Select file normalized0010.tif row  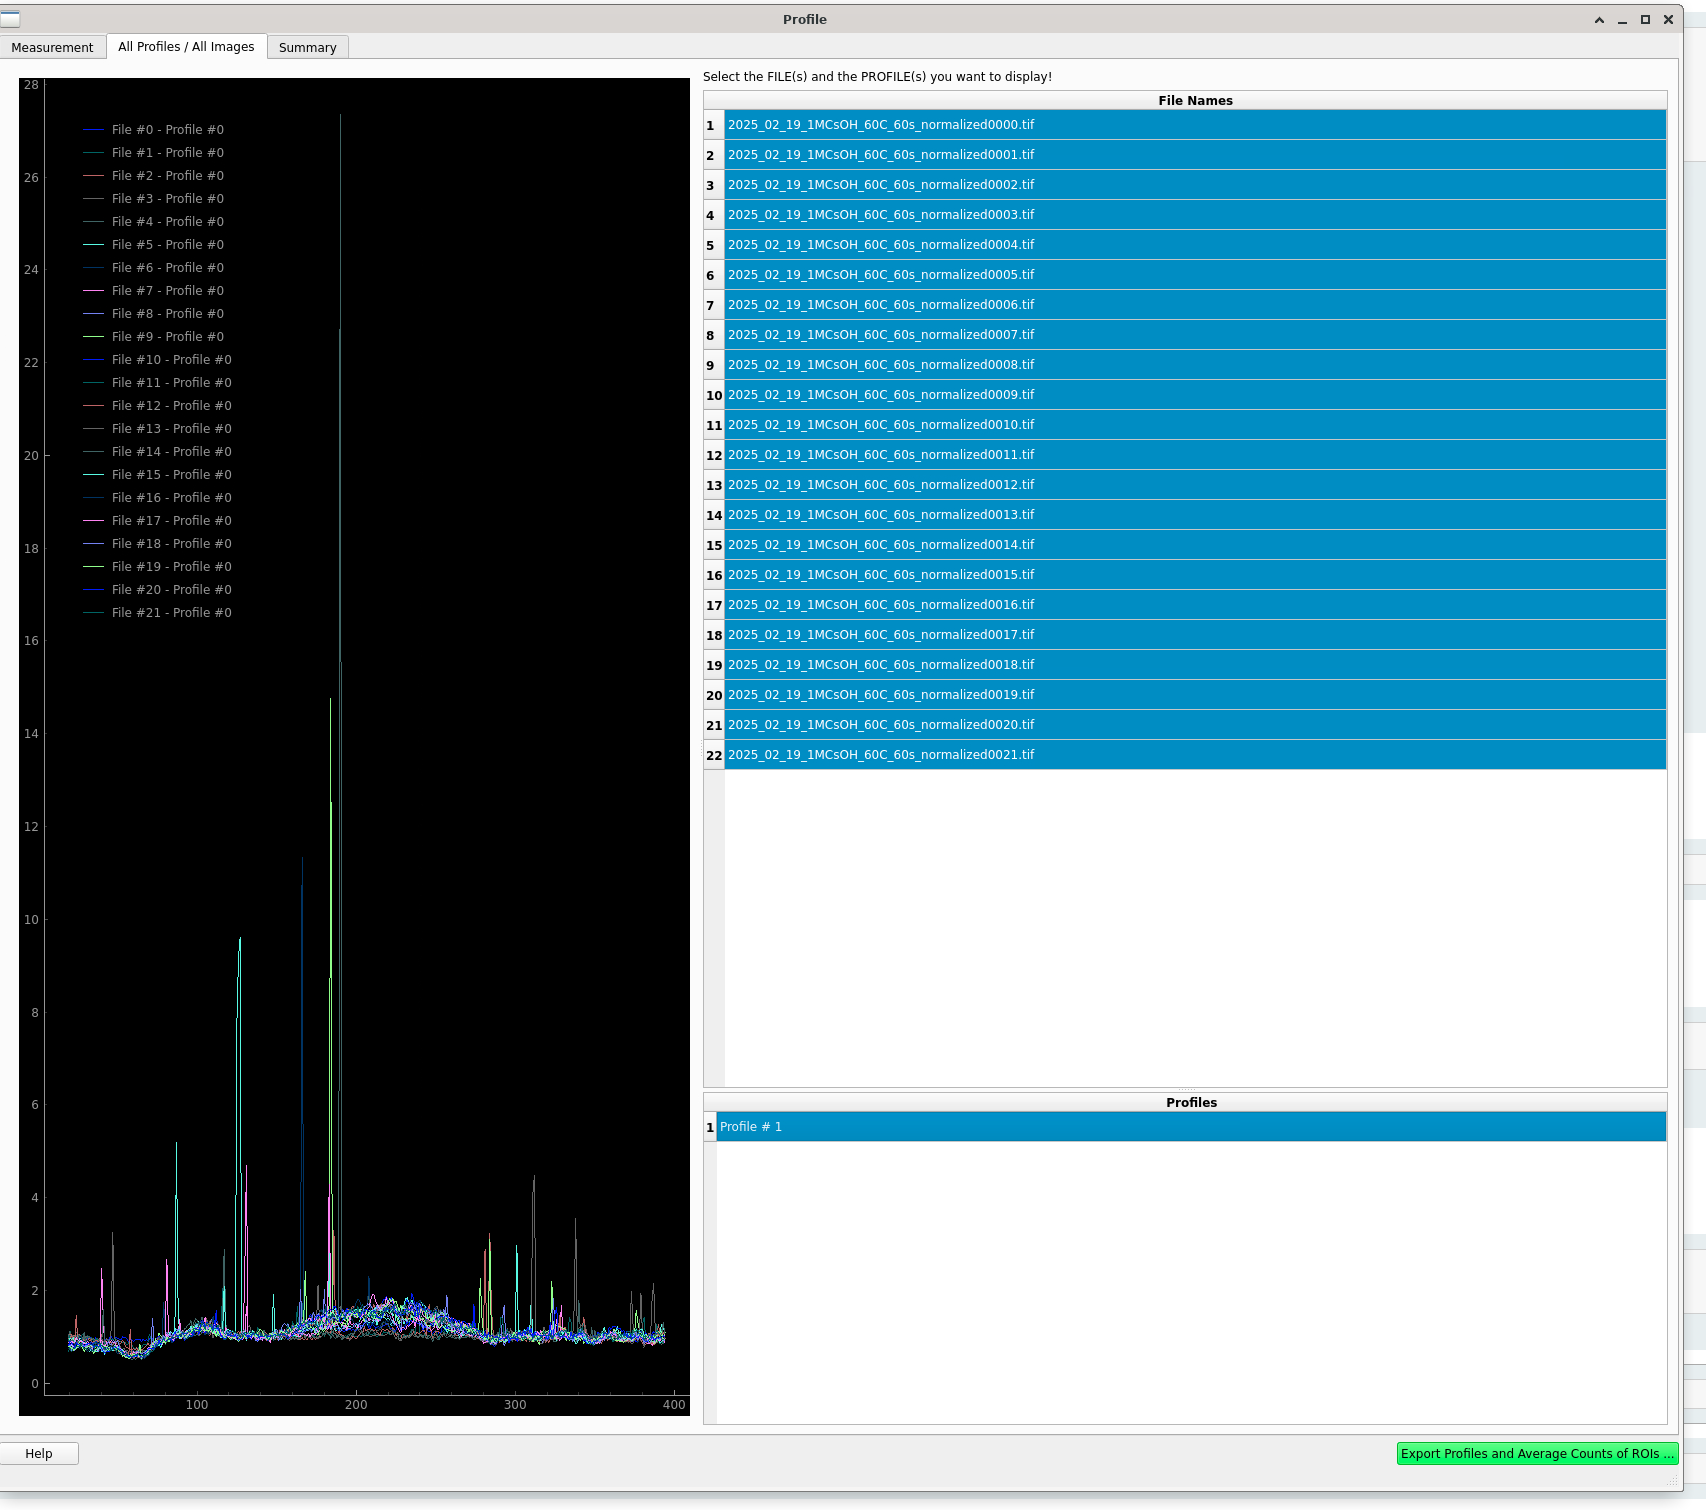[1194, 425]
